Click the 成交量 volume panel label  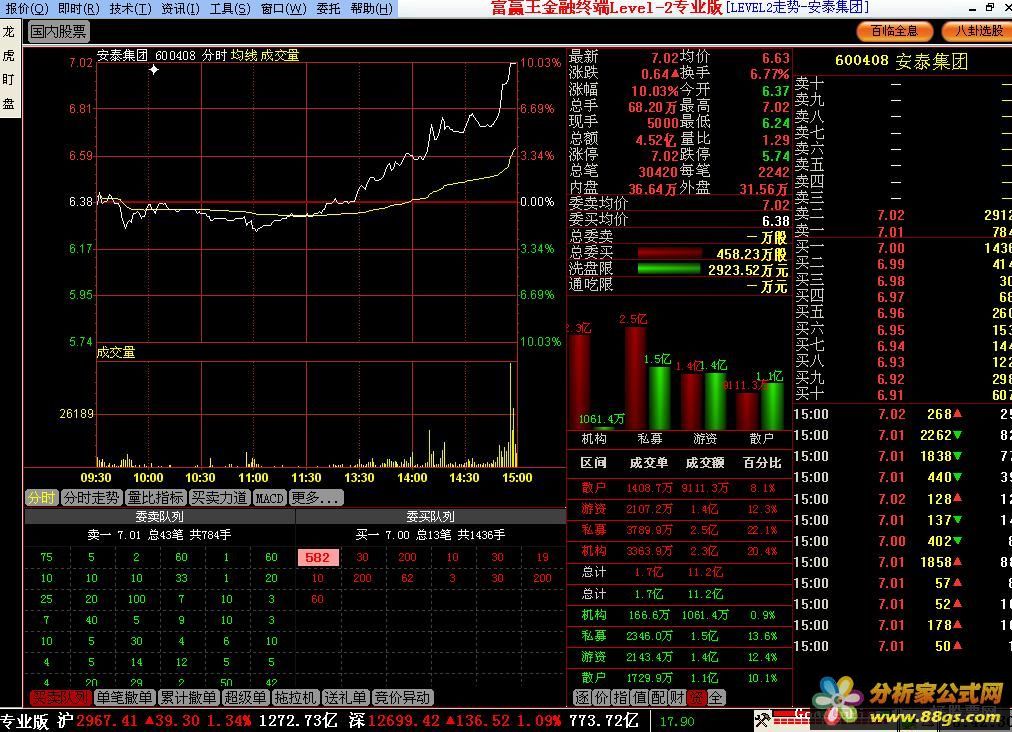coord(116,352)
